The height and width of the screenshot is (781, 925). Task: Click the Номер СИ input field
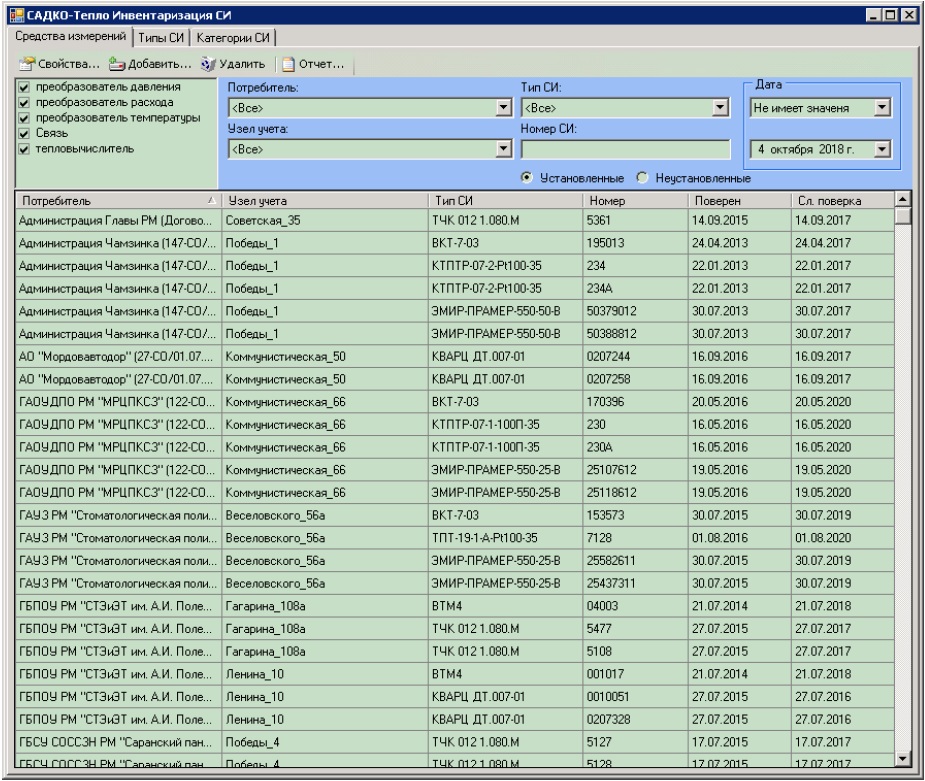625,149
